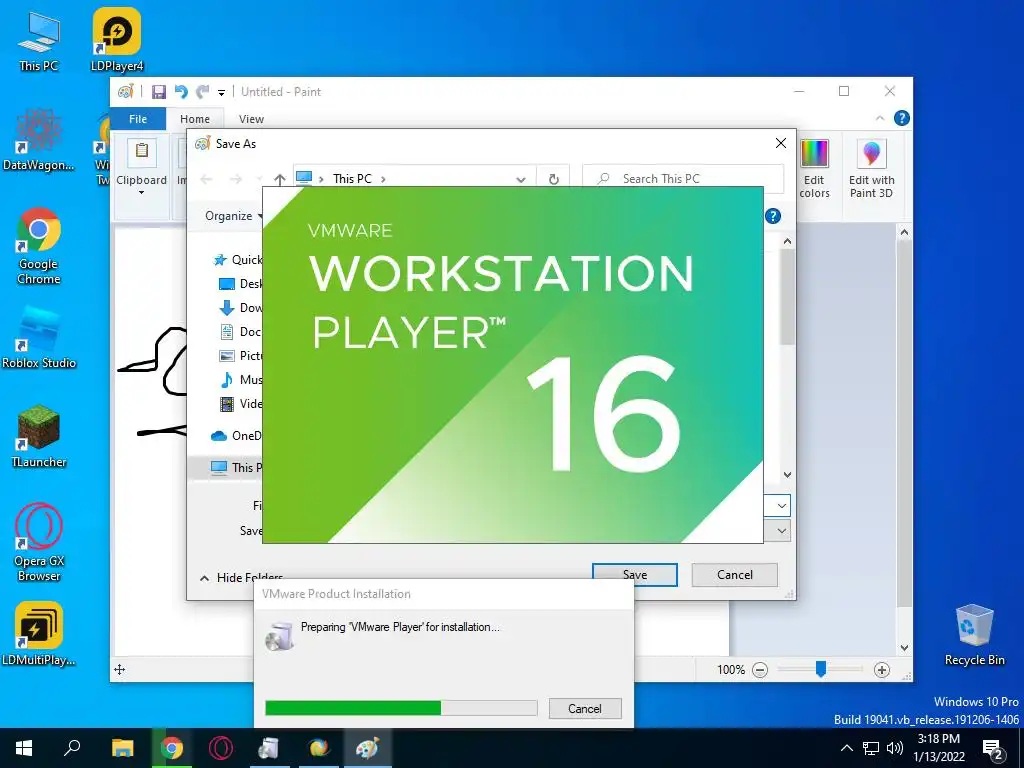Click the VMware Workstation Player 16 splash
Viewport: 1024px width, 768px height.
point(513,364)
